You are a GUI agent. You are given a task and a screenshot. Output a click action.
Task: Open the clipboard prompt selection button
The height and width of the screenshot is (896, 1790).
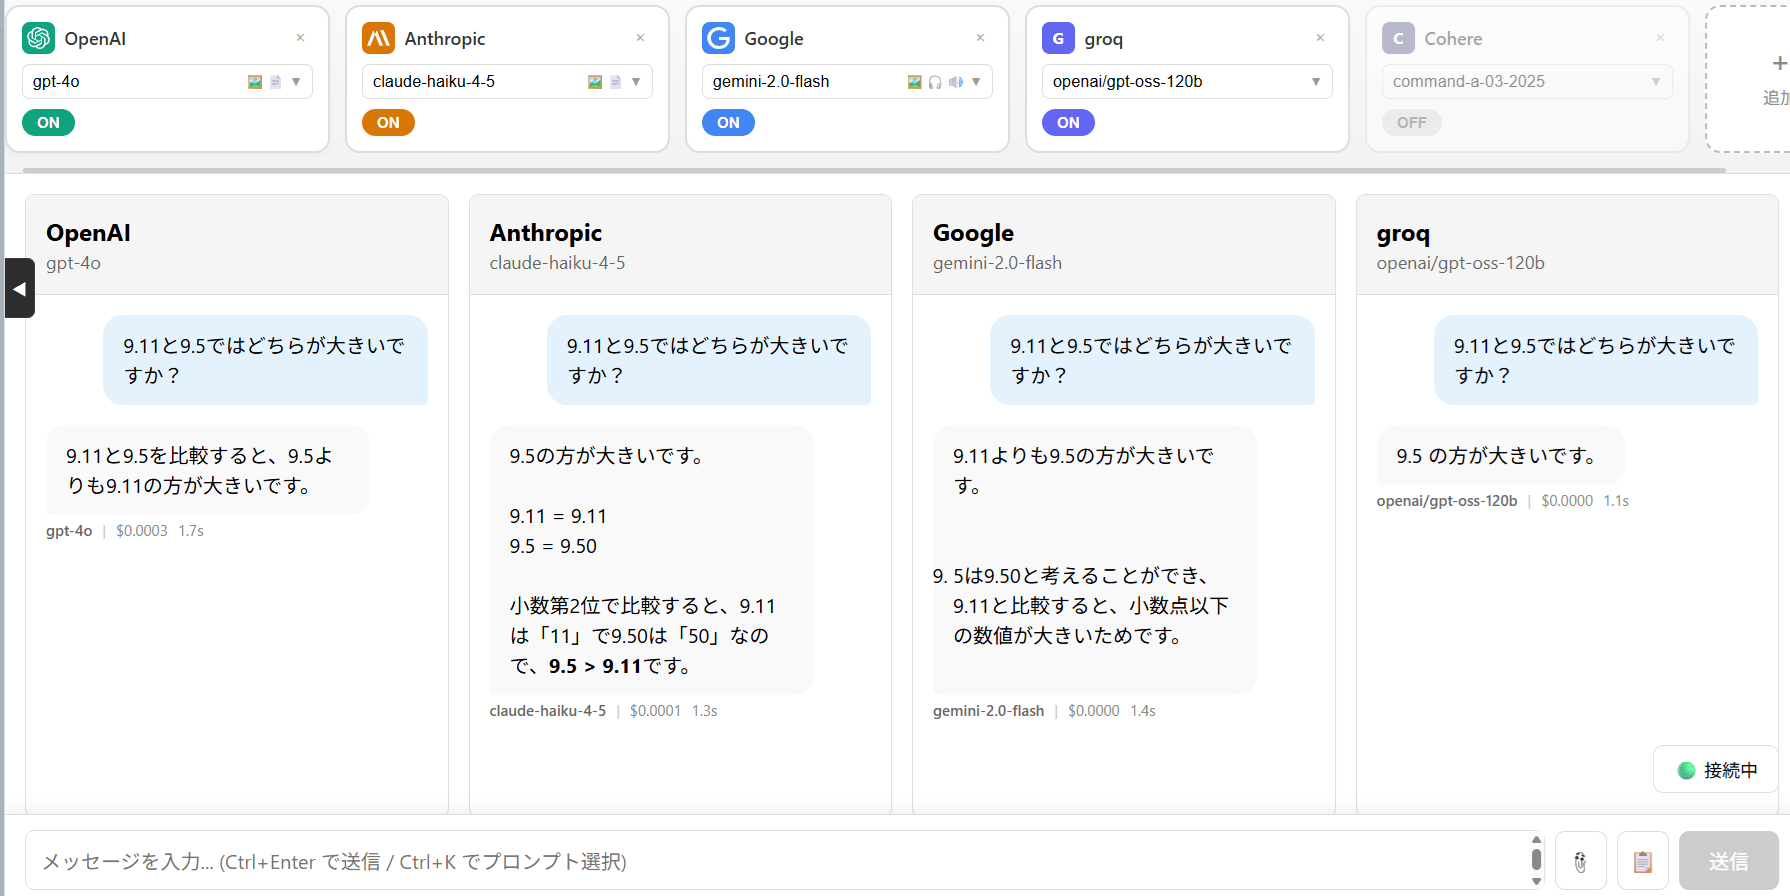(1642, 861)
